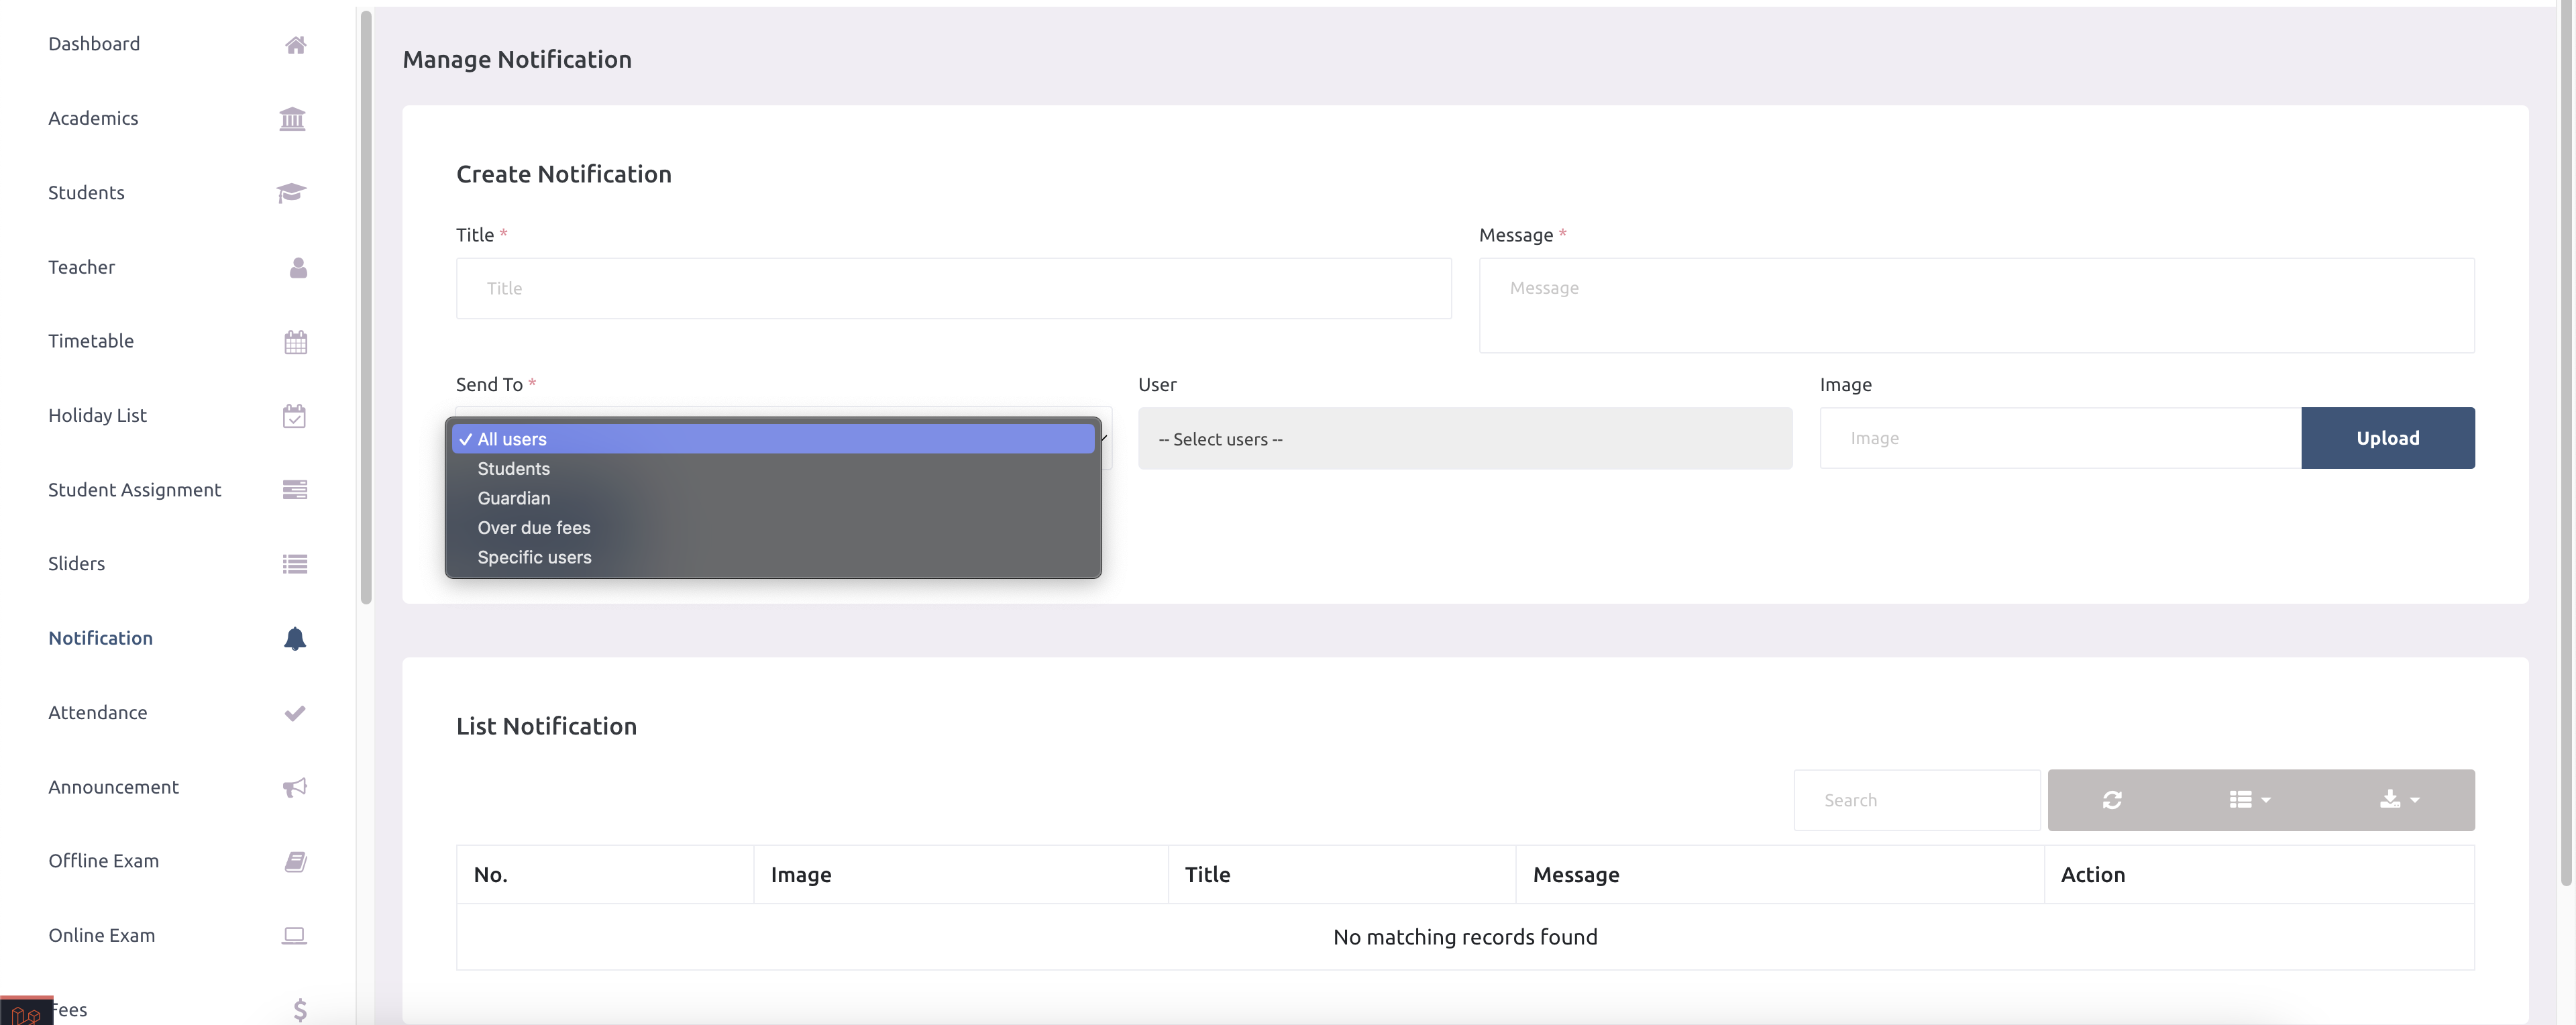Click the Holiday List calendar-check icon
This screenshot has height=1025, width=2576.
point(294,415)
